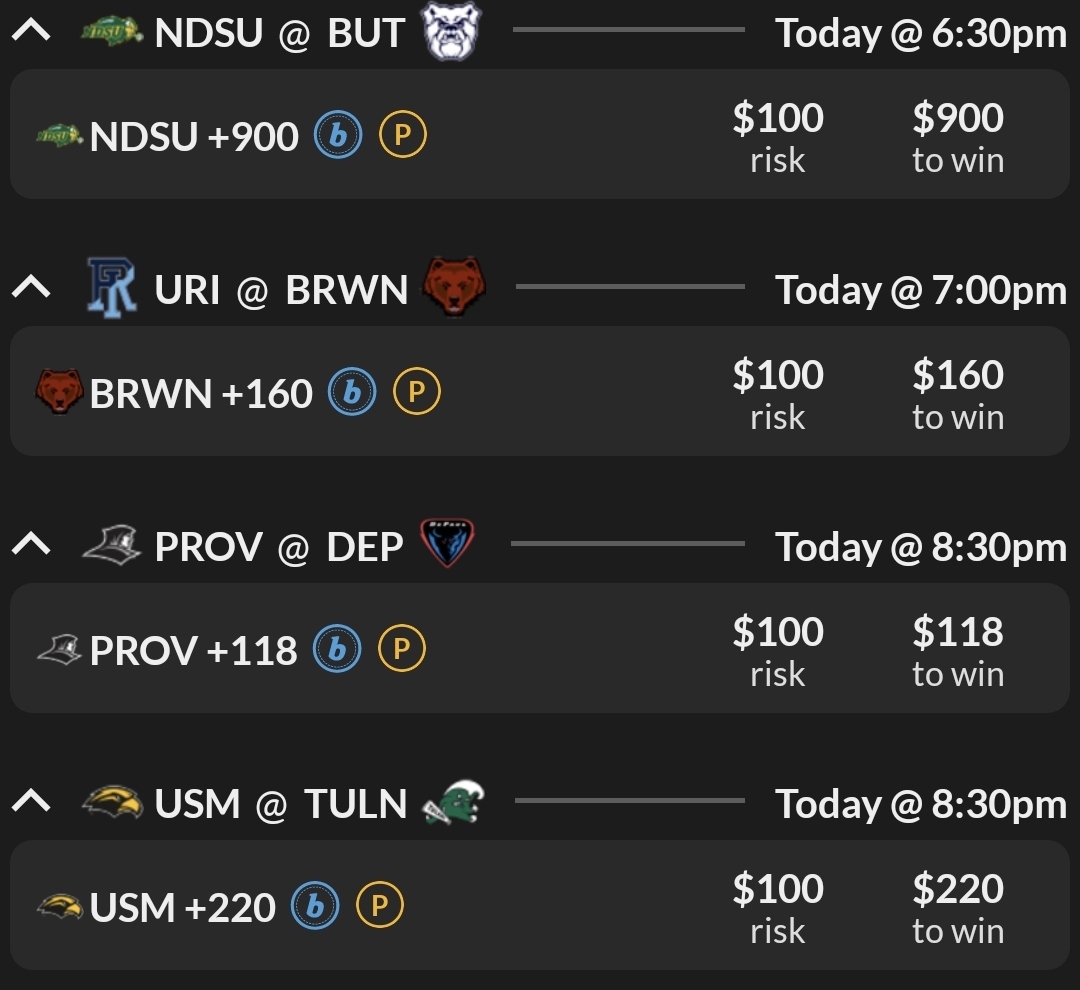Collapse the URI @ BRWN game section

point(32,289)
